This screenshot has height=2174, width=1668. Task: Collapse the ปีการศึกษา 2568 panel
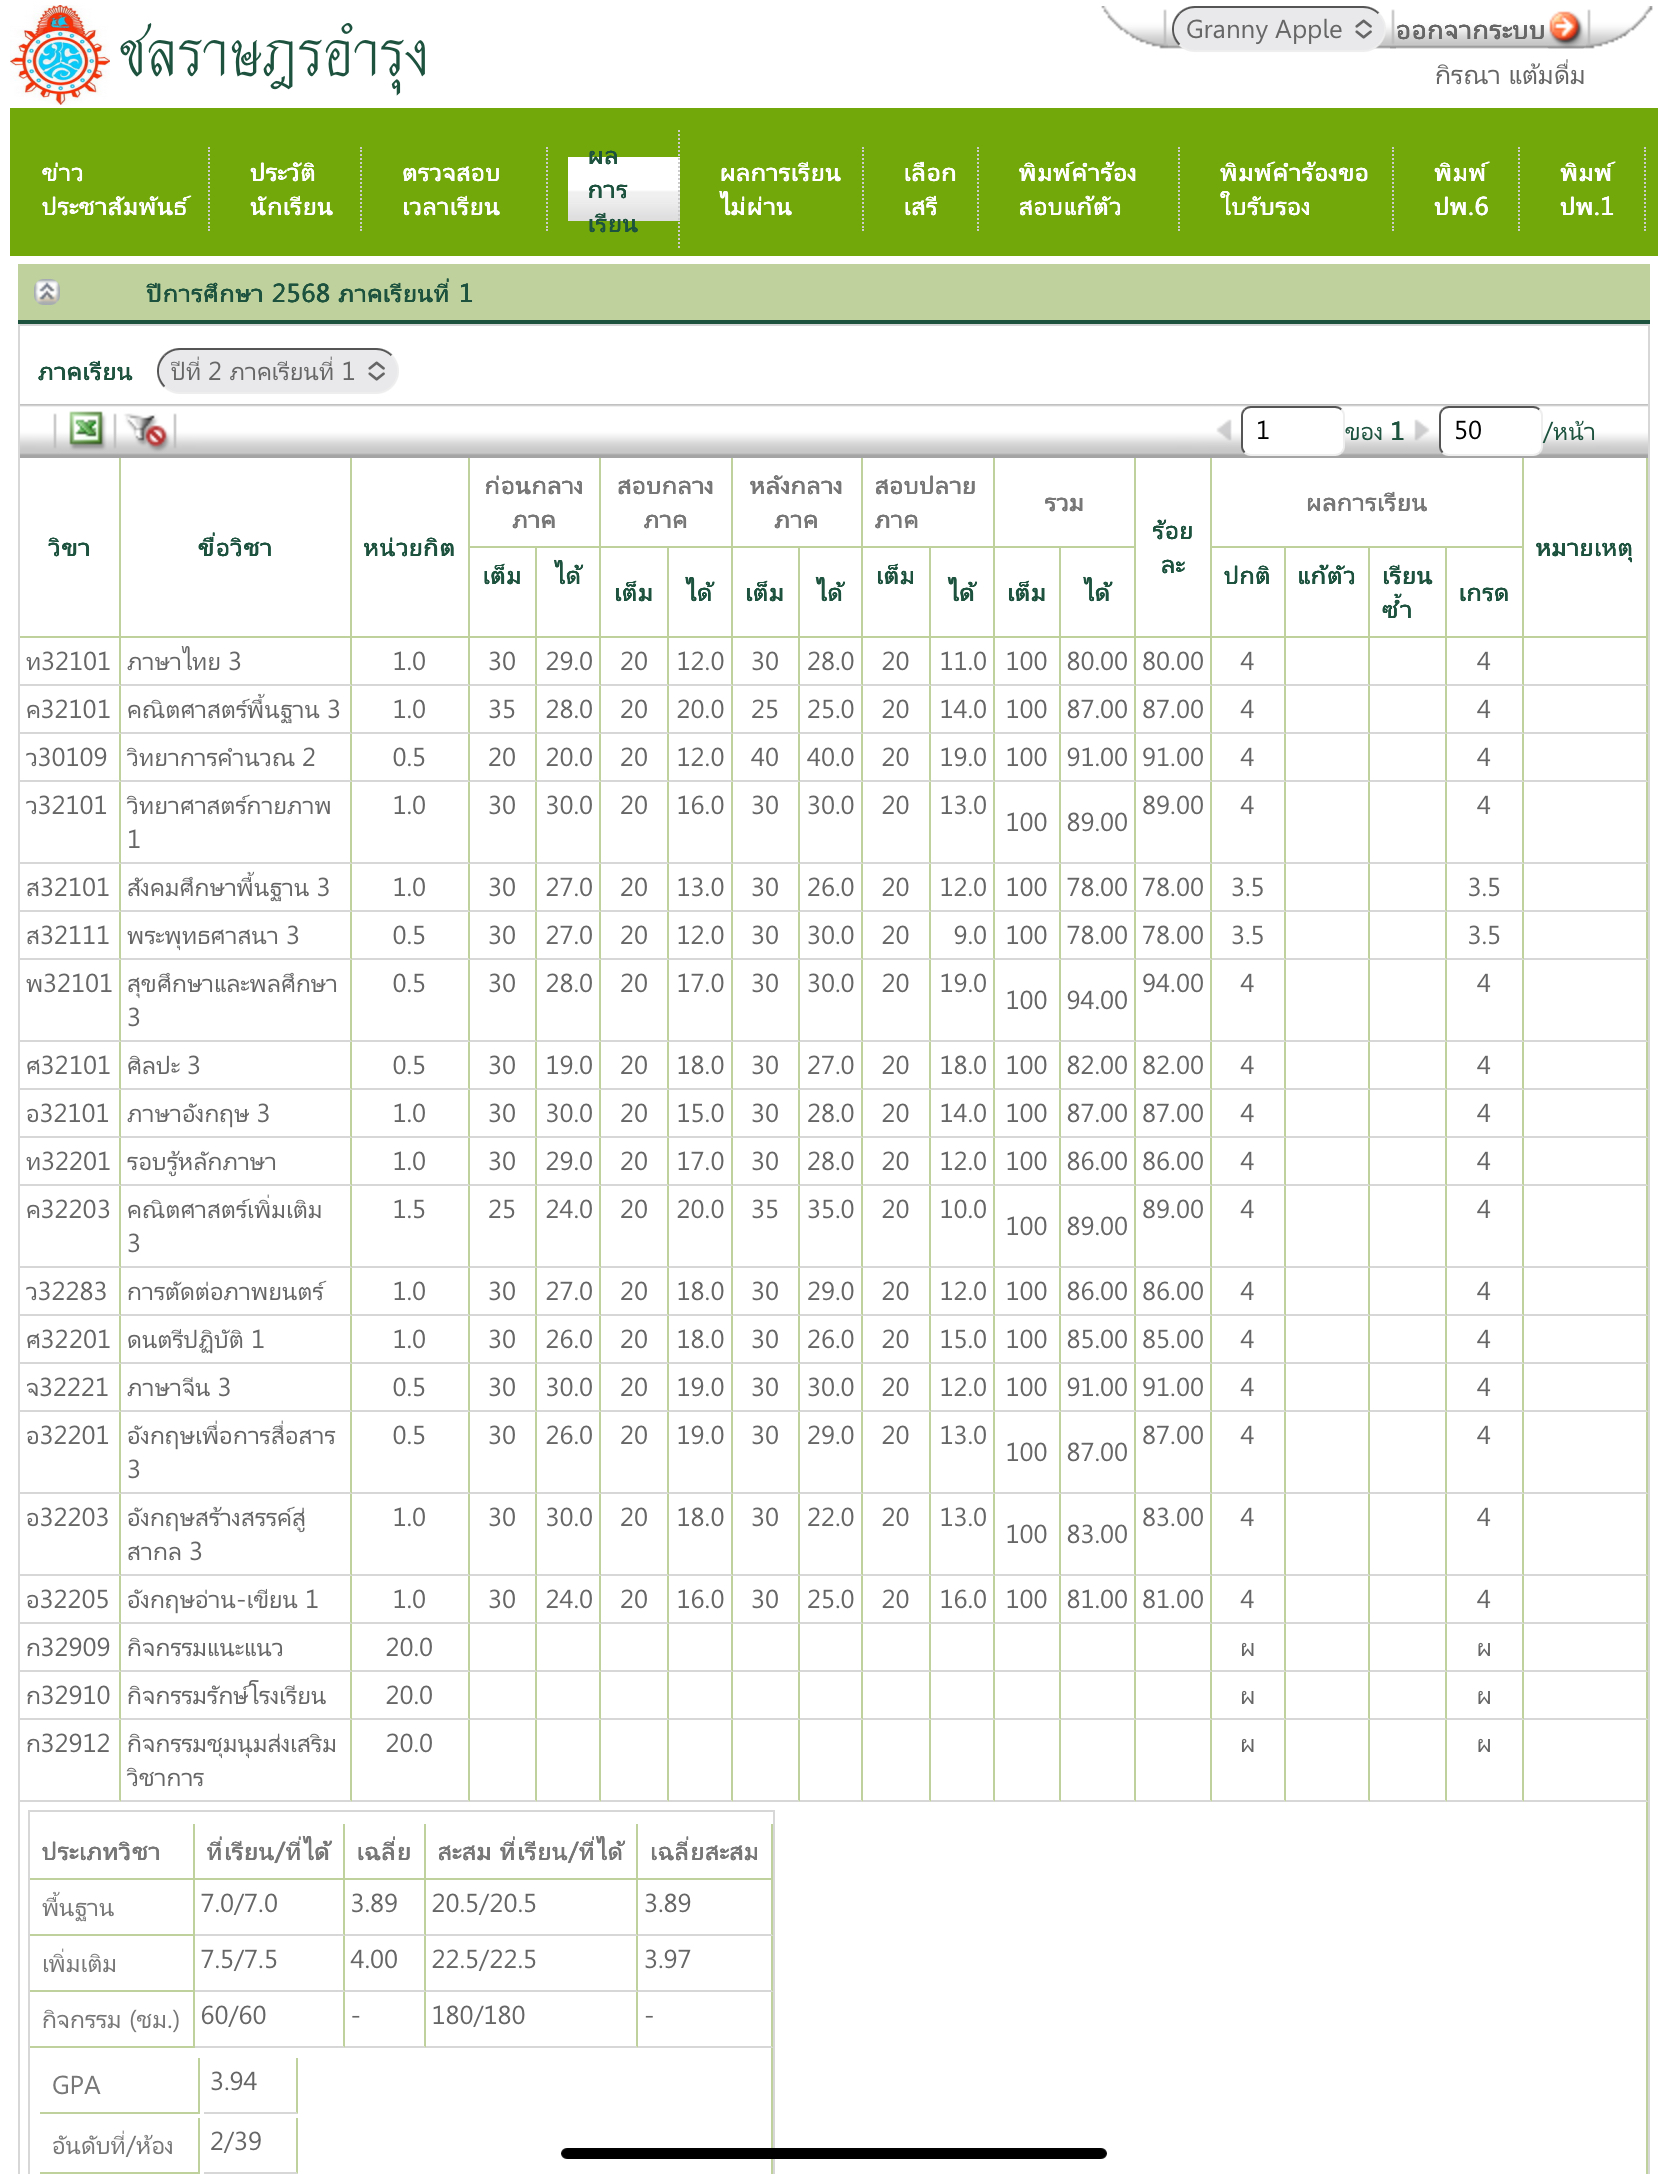[x=47, y=292]
